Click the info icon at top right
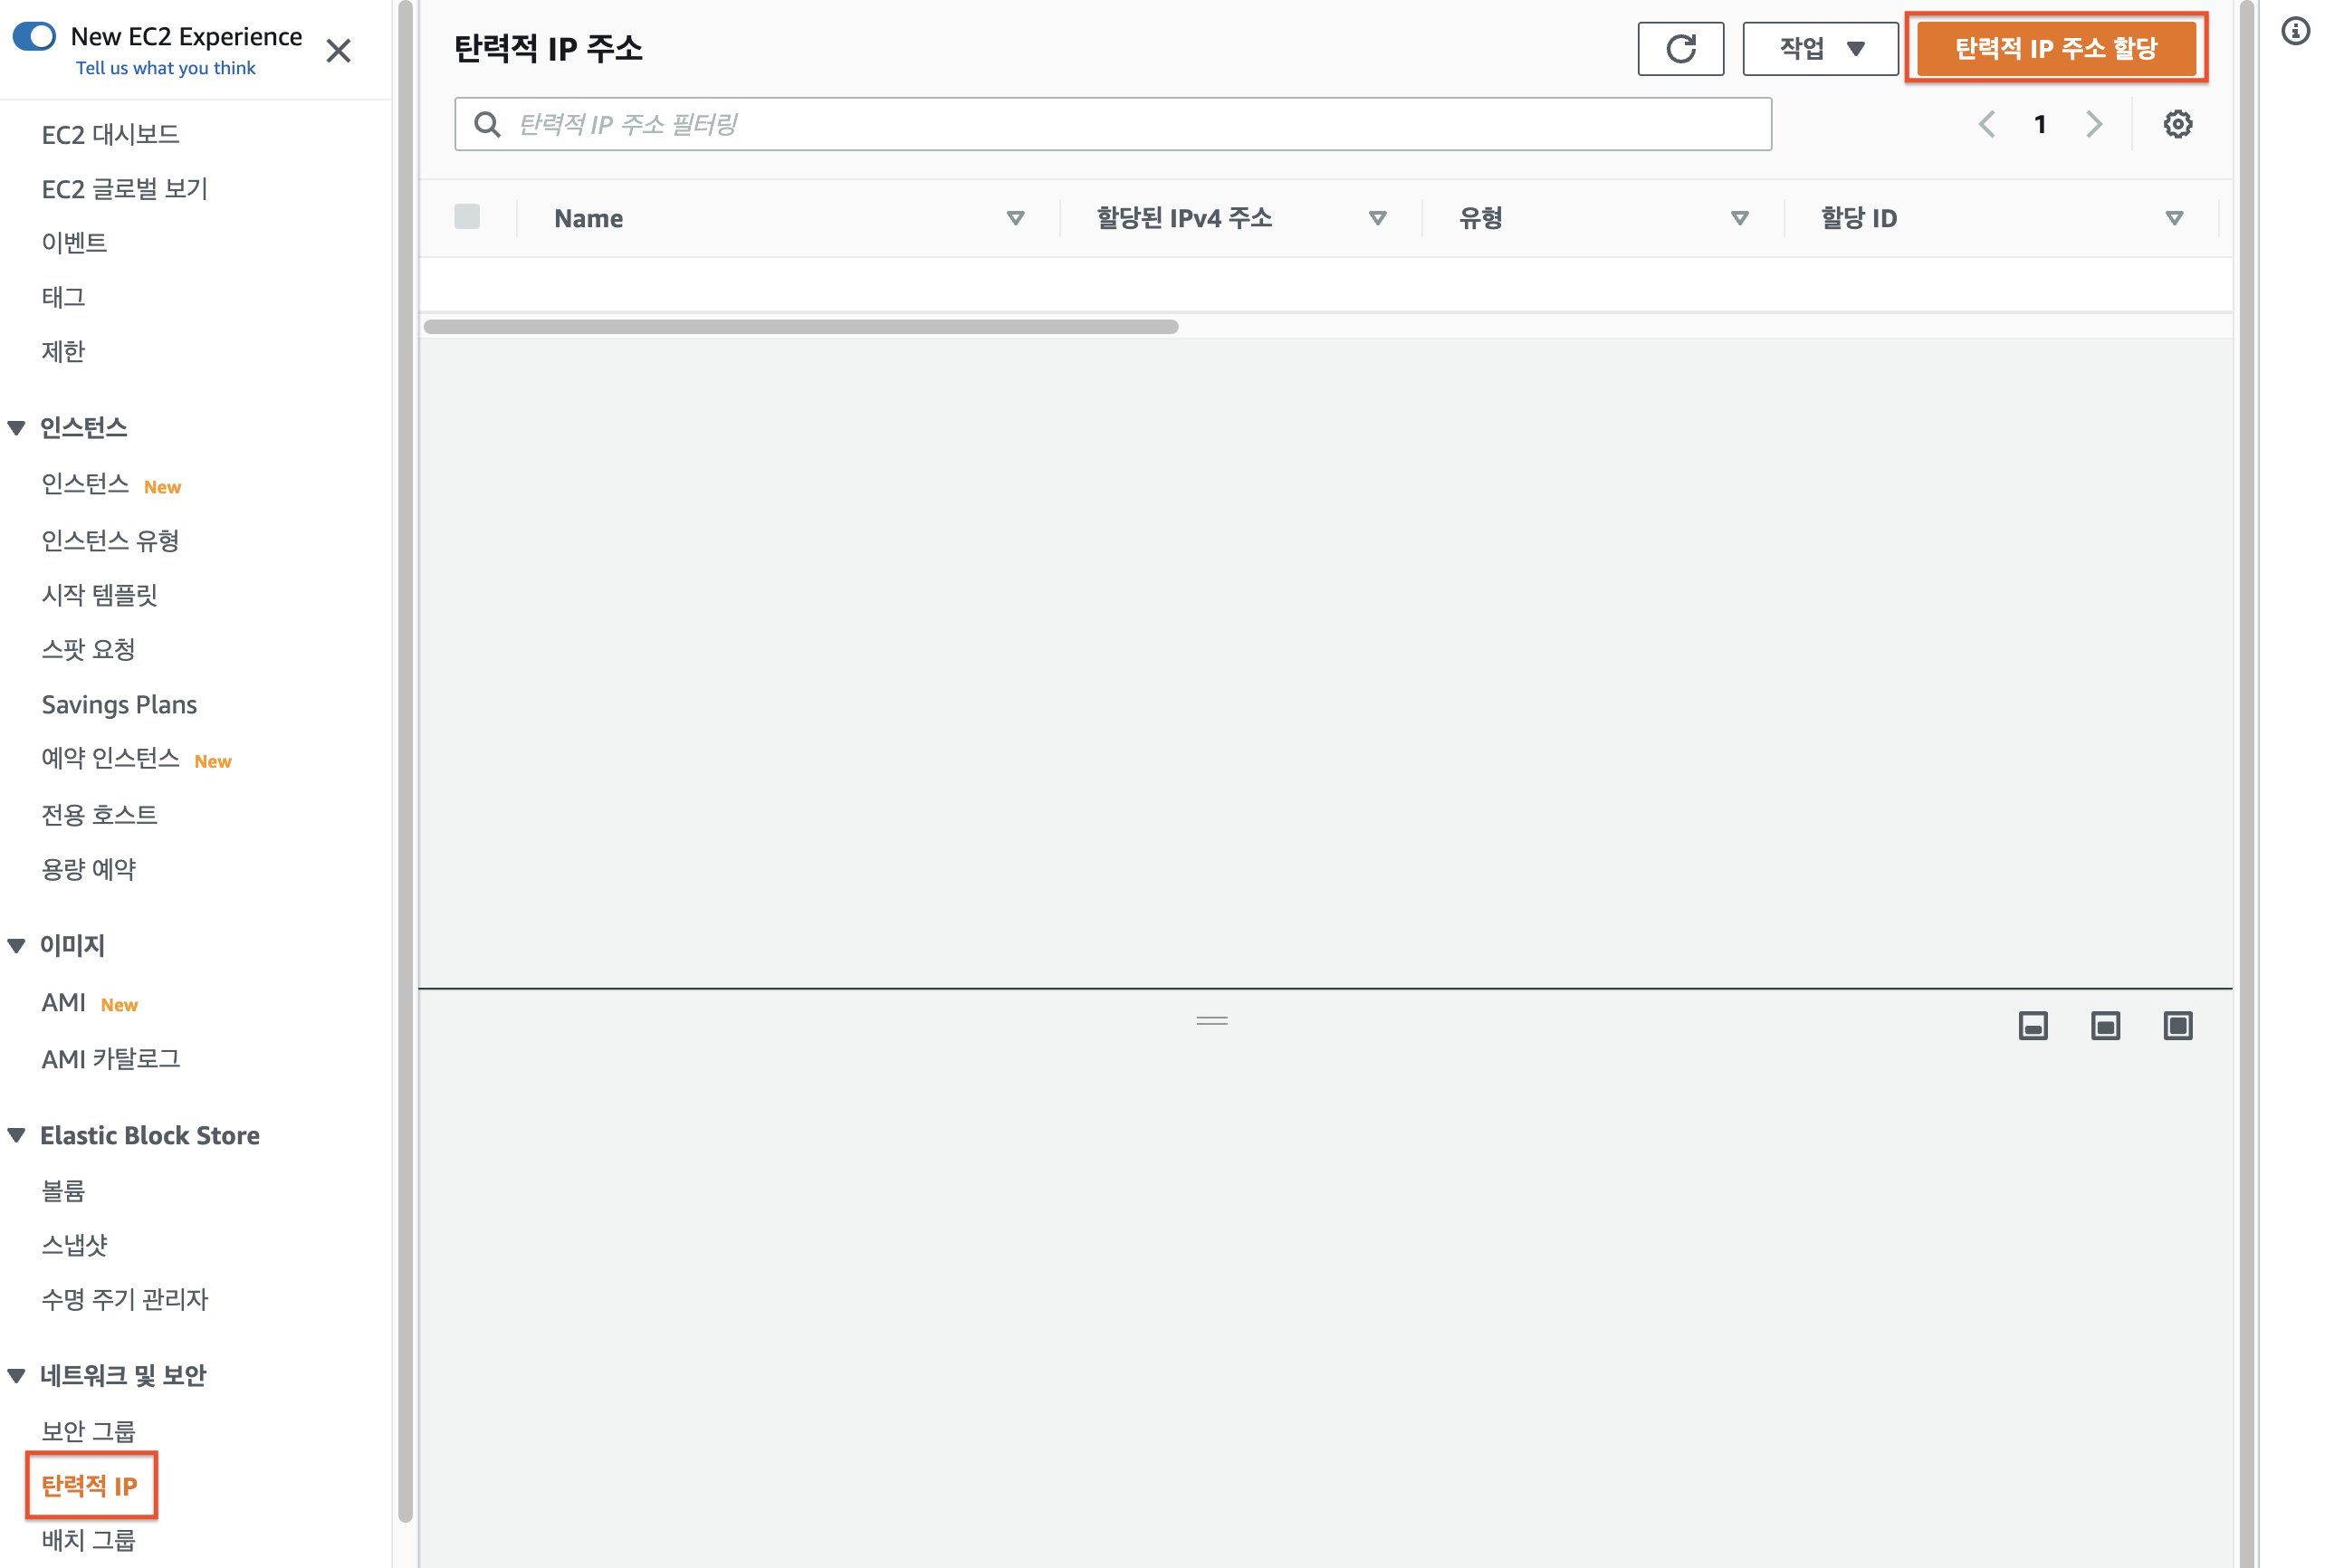 pos(2294,31)
